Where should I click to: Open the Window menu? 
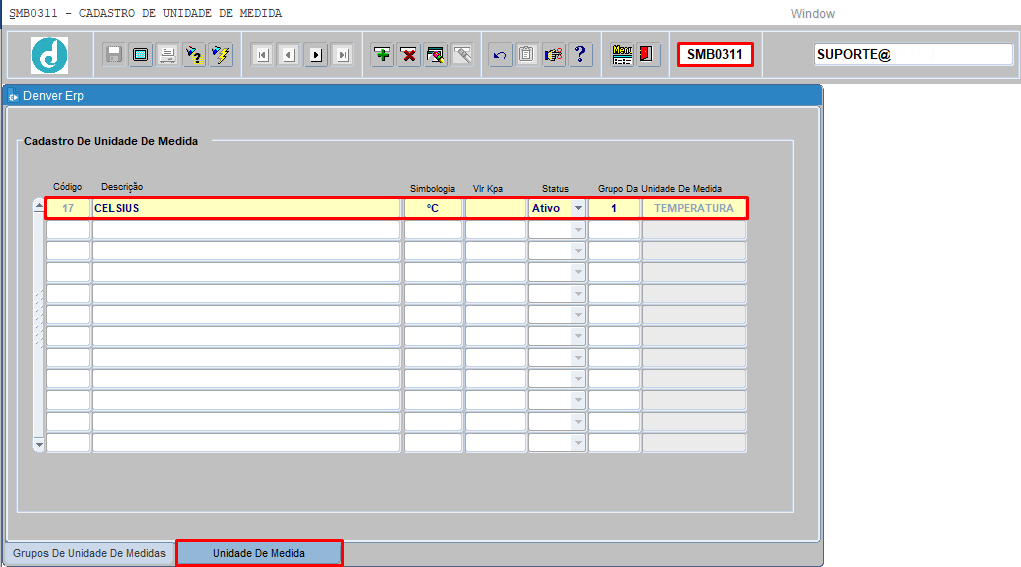[x=813, y=14]
